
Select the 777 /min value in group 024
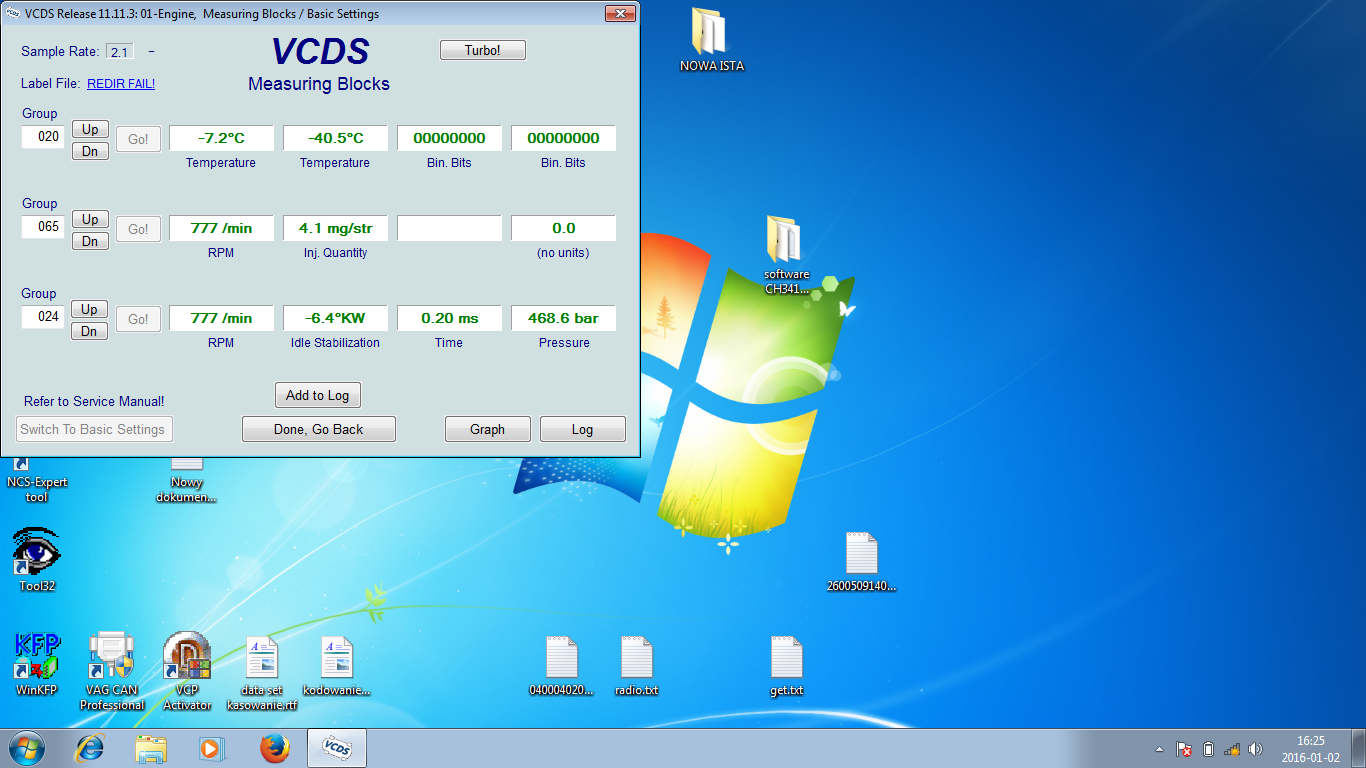[221, 318]
